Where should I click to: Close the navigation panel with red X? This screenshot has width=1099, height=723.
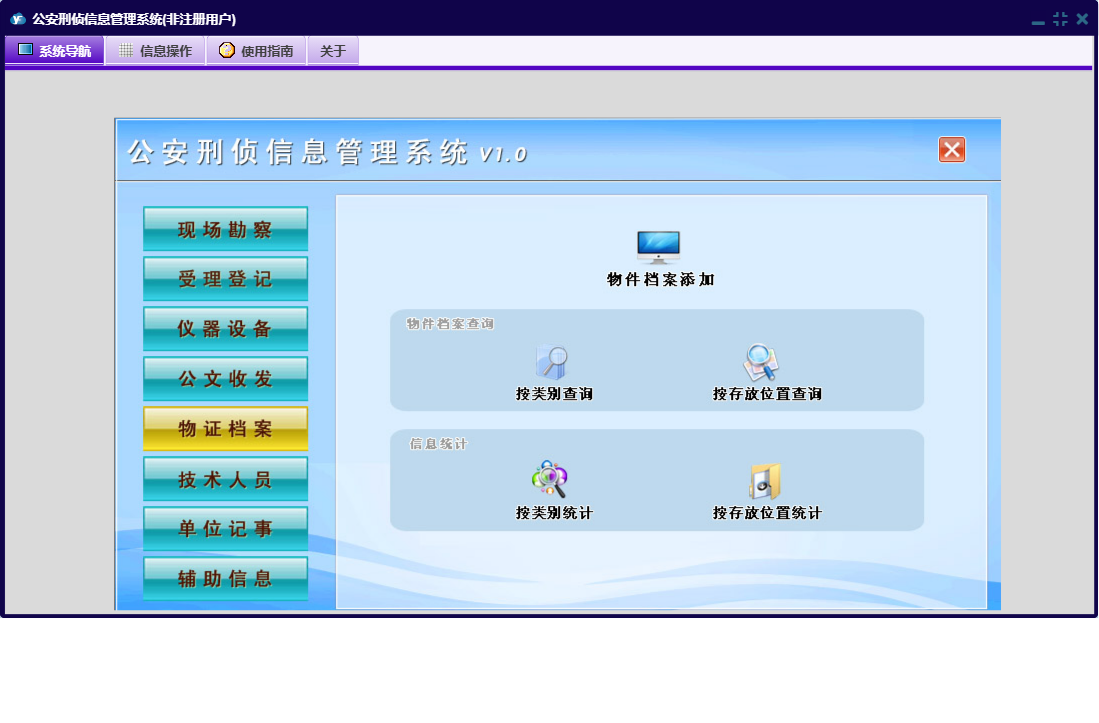pyautogui.click(x=951, y=150)
